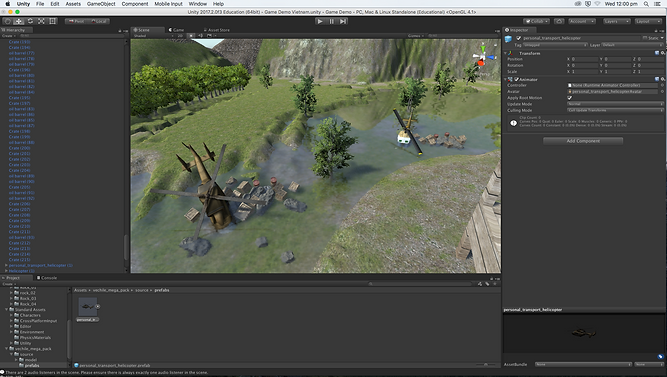The width and height of the screenshot is (667, 377).
Task: Select the Hand tool in toolbar
Action: tap(8, 21)
